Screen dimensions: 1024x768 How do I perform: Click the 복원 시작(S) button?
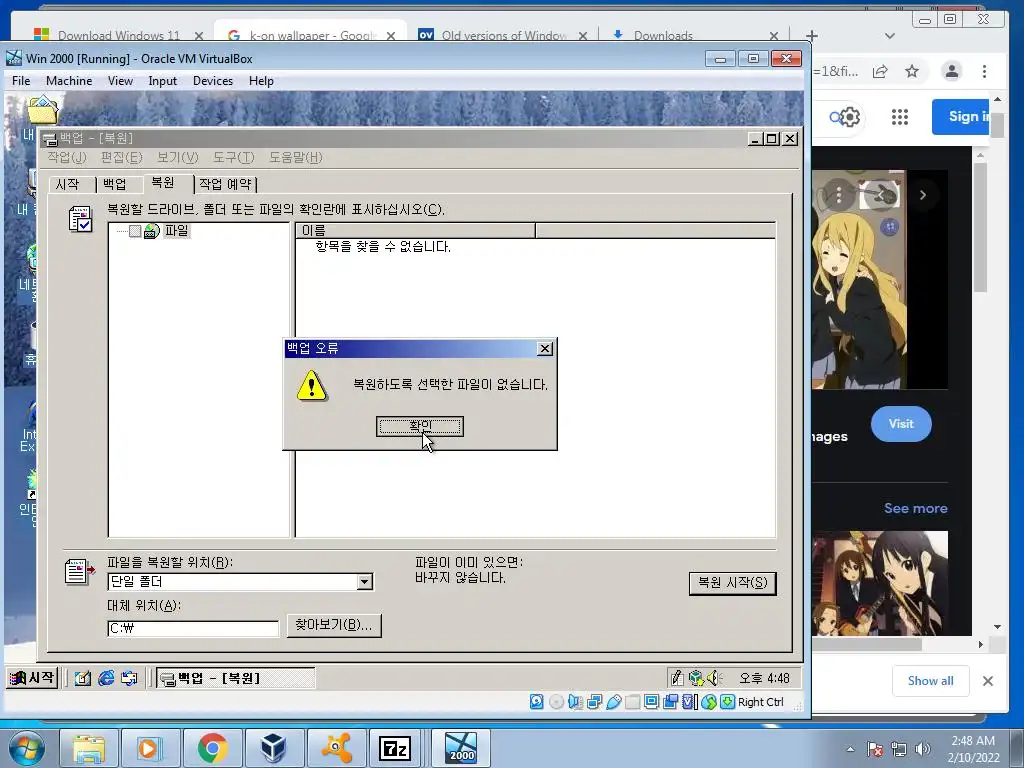pyautogui.click(x=733, y=583)
